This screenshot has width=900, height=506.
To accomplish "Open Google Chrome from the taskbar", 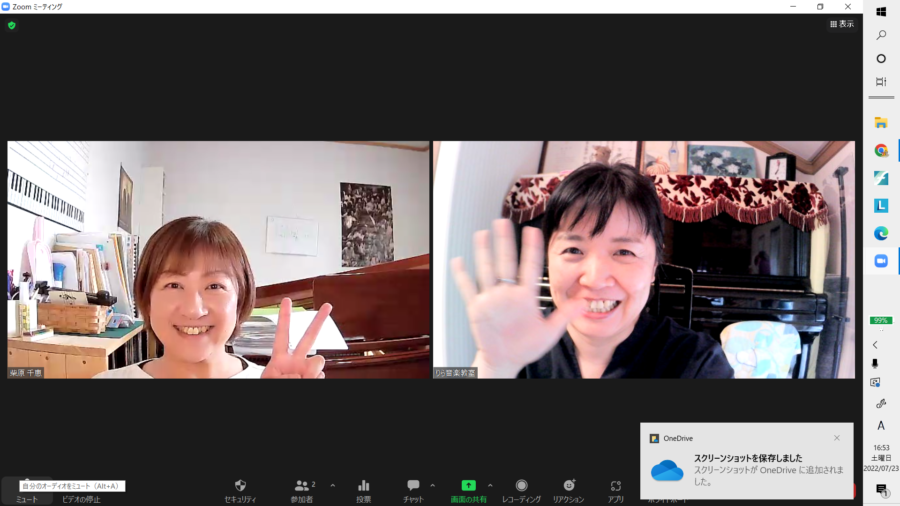I will tap(881, 150).
